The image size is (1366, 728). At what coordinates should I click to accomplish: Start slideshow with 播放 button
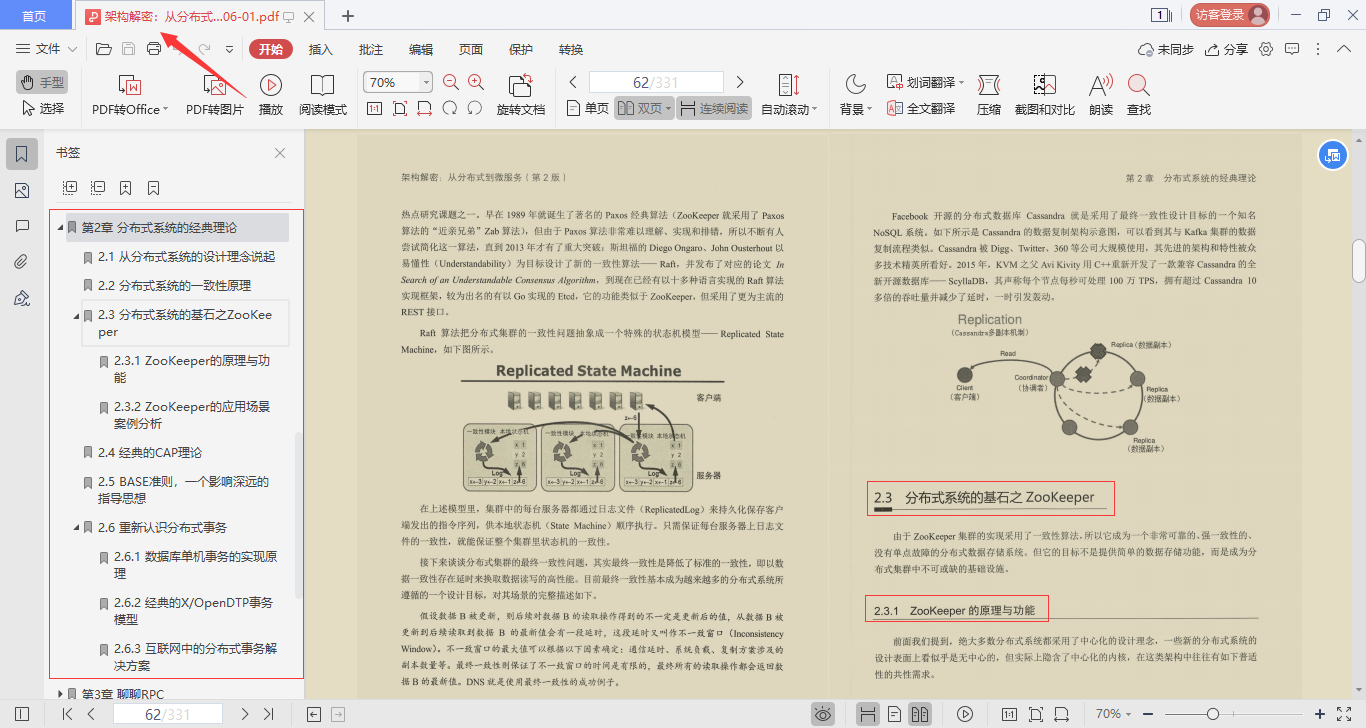click(x=270, y=96)
